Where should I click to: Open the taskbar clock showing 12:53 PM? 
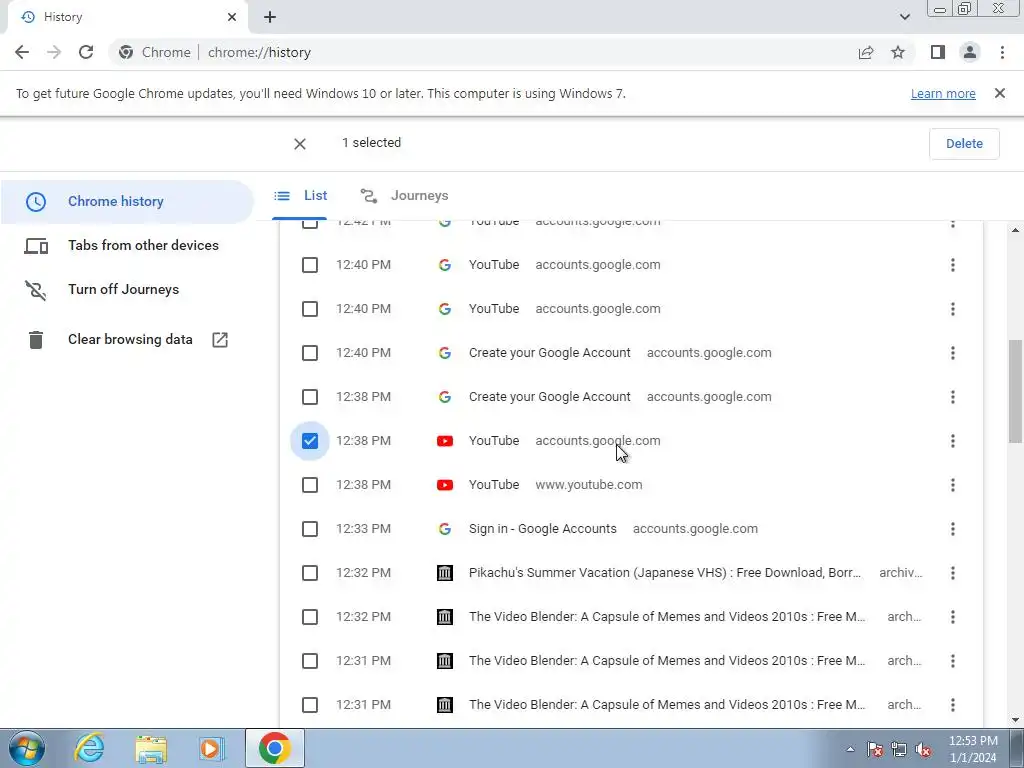coord(973,749)
